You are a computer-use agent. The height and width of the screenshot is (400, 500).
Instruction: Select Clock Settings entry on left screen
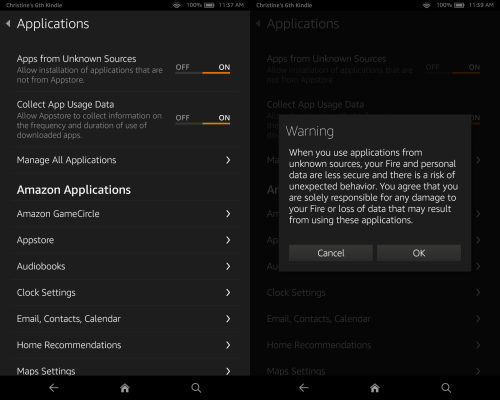[x=125, y=293]
